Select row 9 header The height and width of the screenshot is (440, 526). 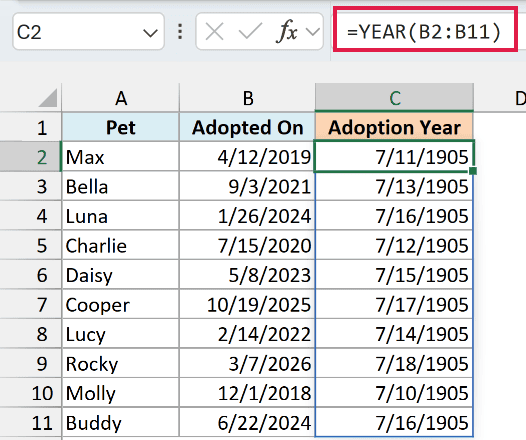click(x=31, y=363)
